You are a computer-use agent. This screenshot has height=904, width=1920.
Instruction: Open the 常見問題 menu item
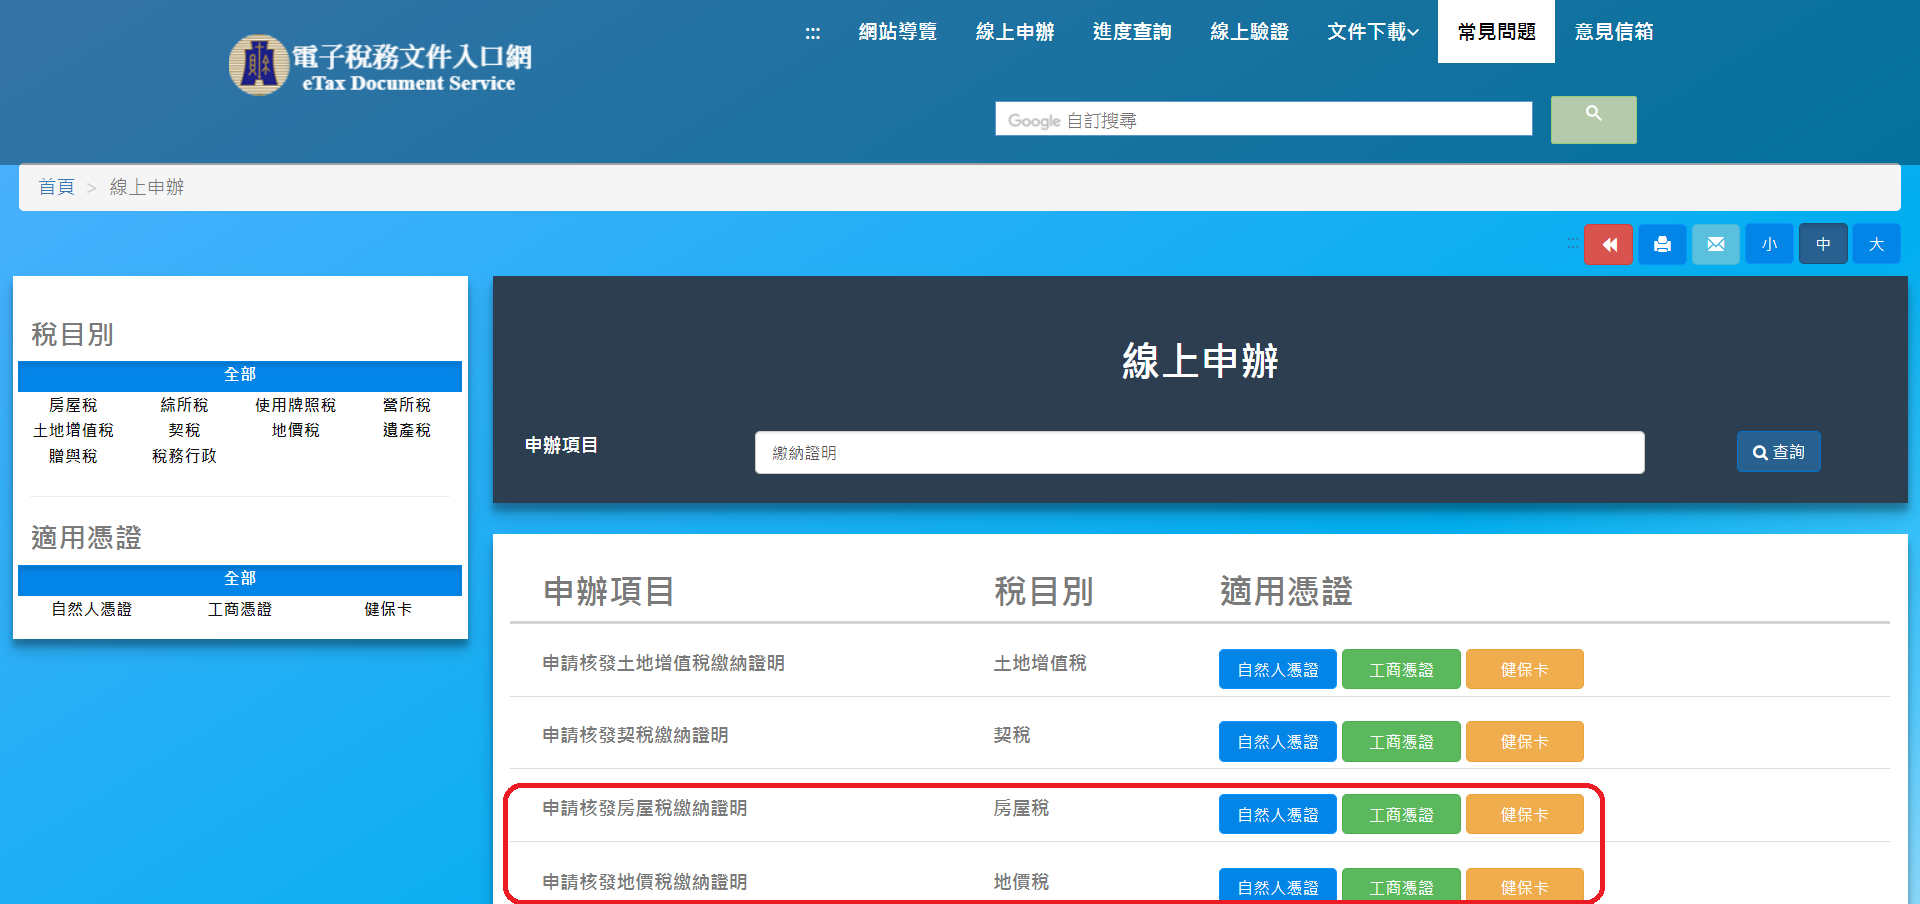1496,32
